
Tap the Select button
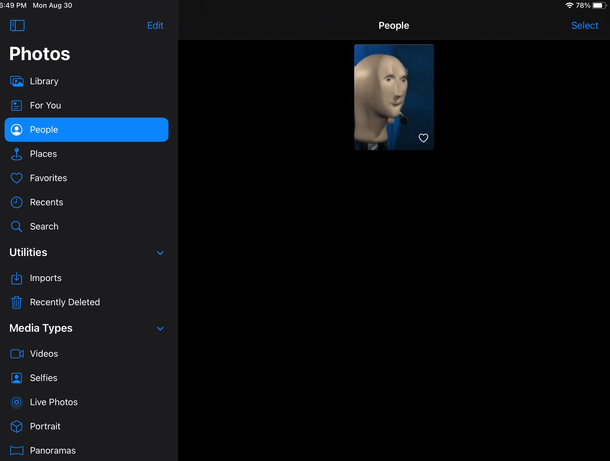(x=584, y=26)
